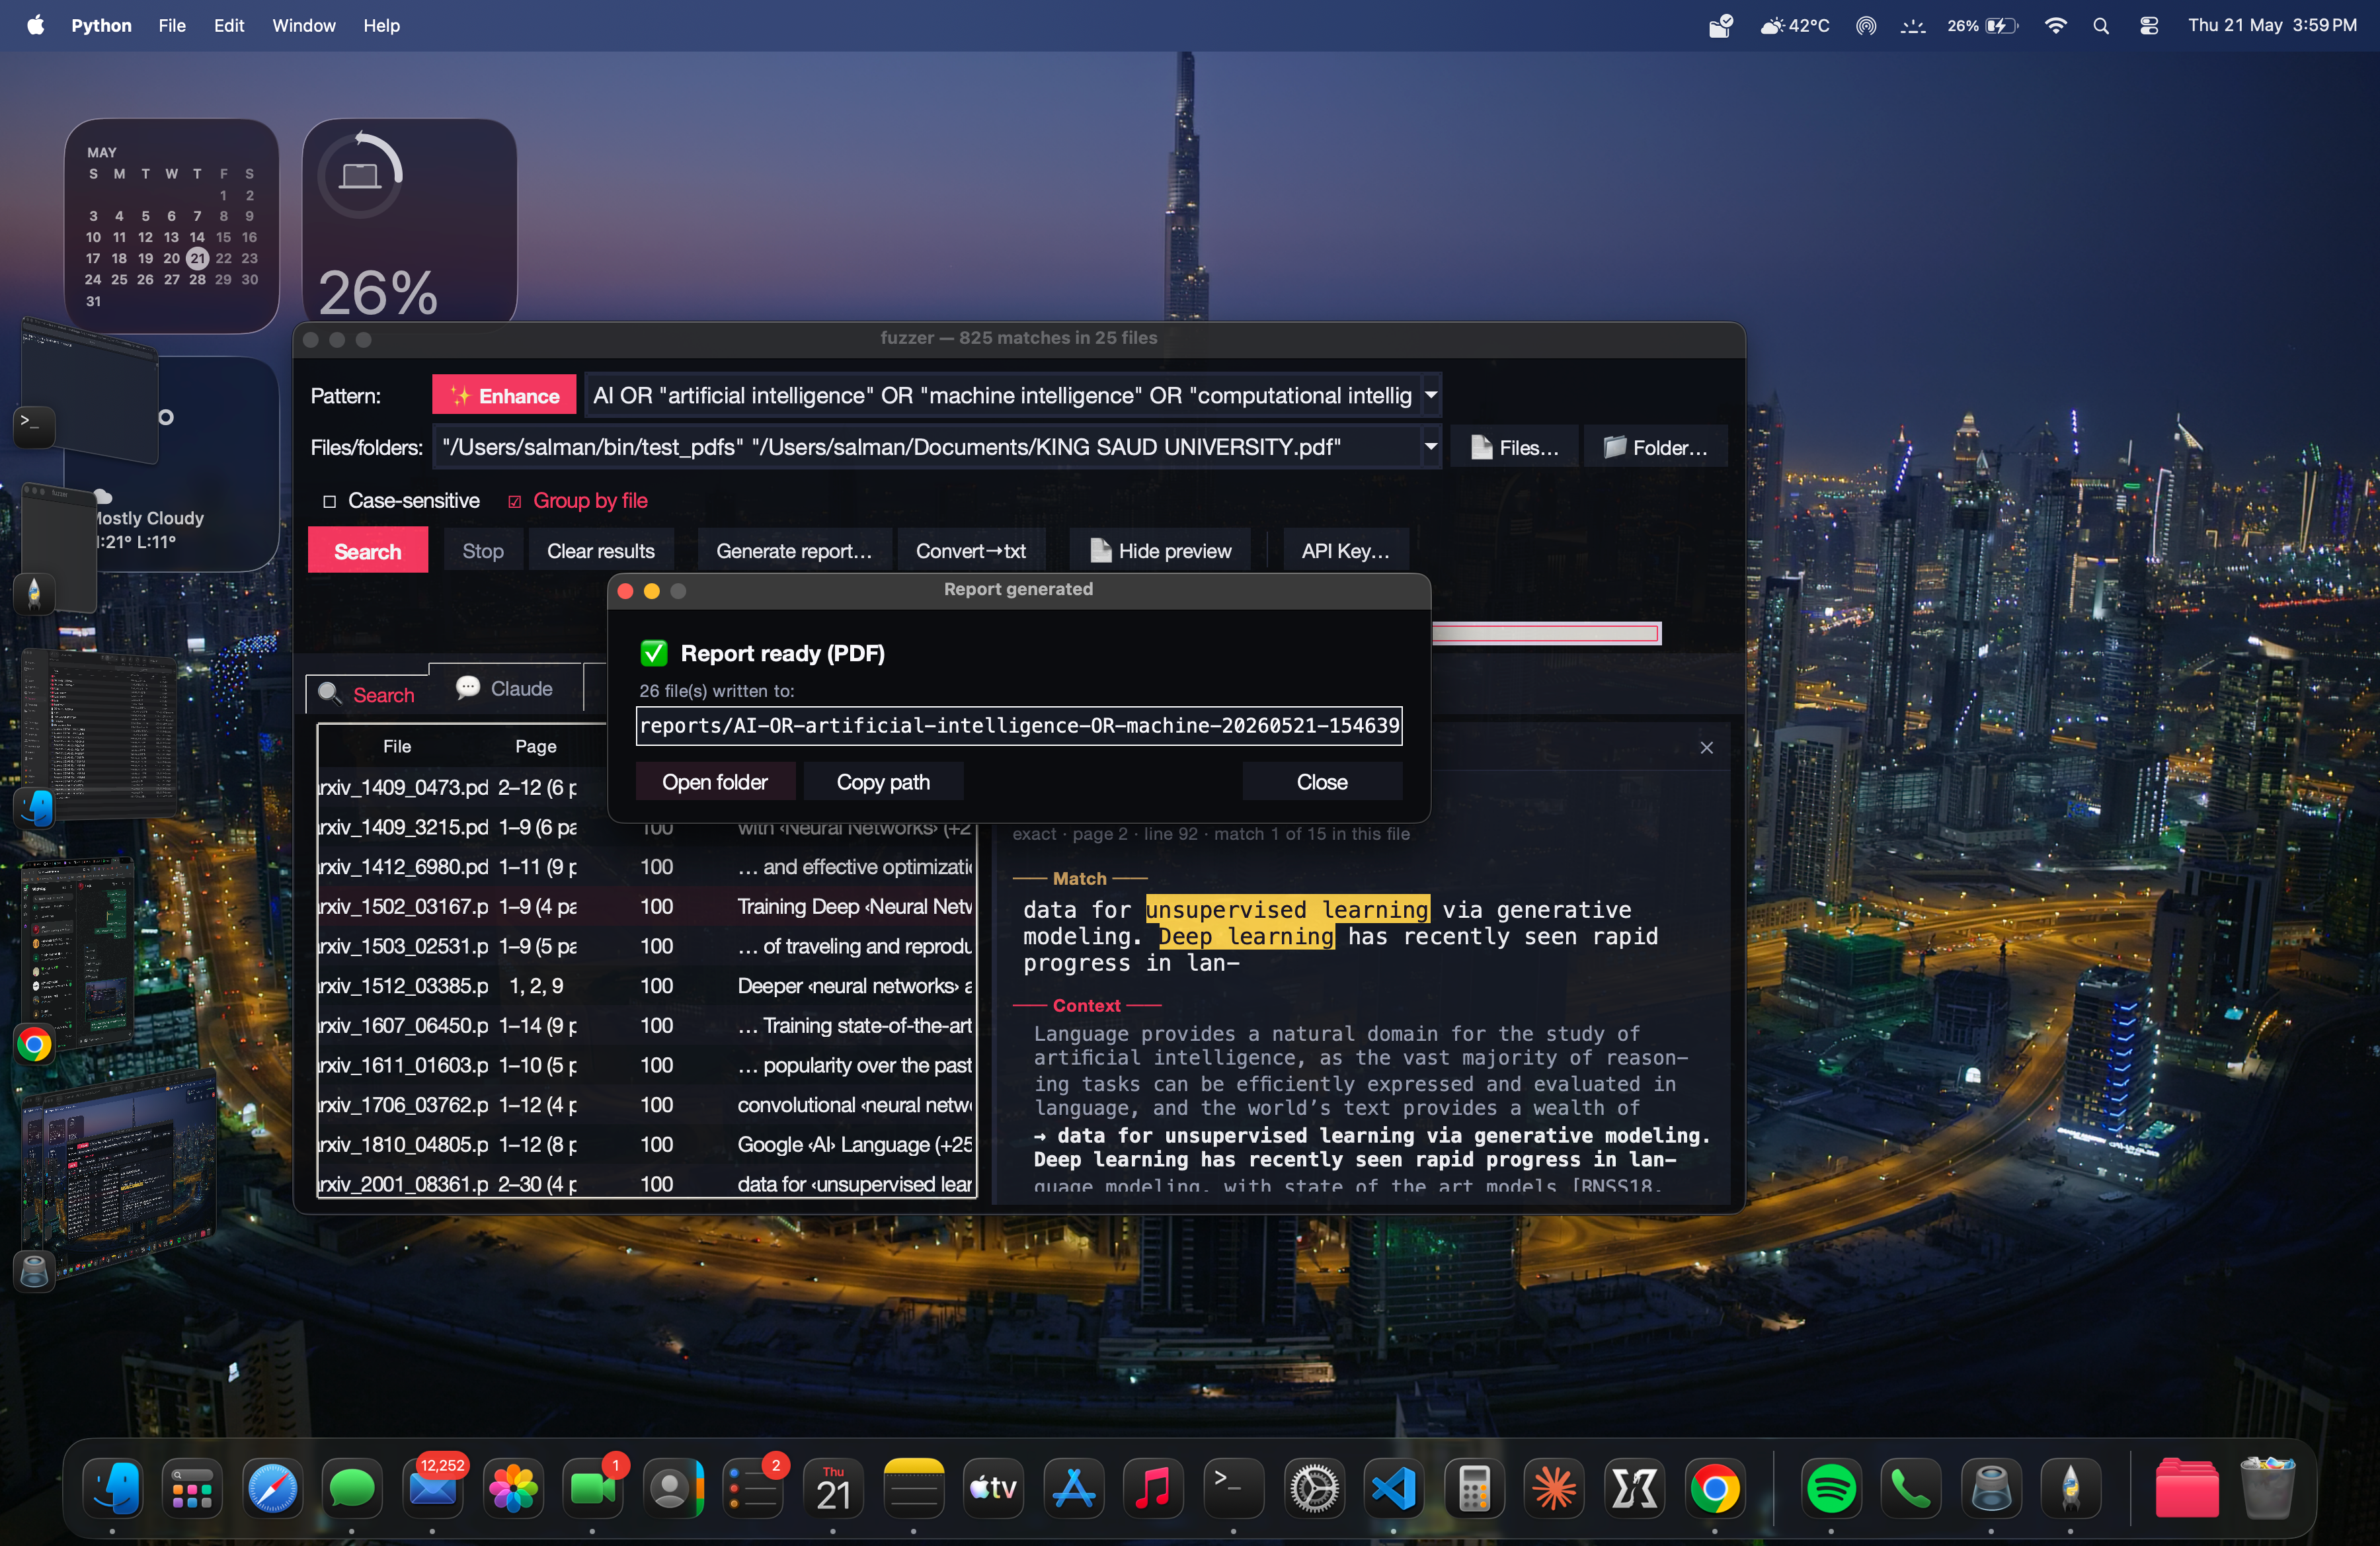Click Hide preview button

[x=1160, y=551]
